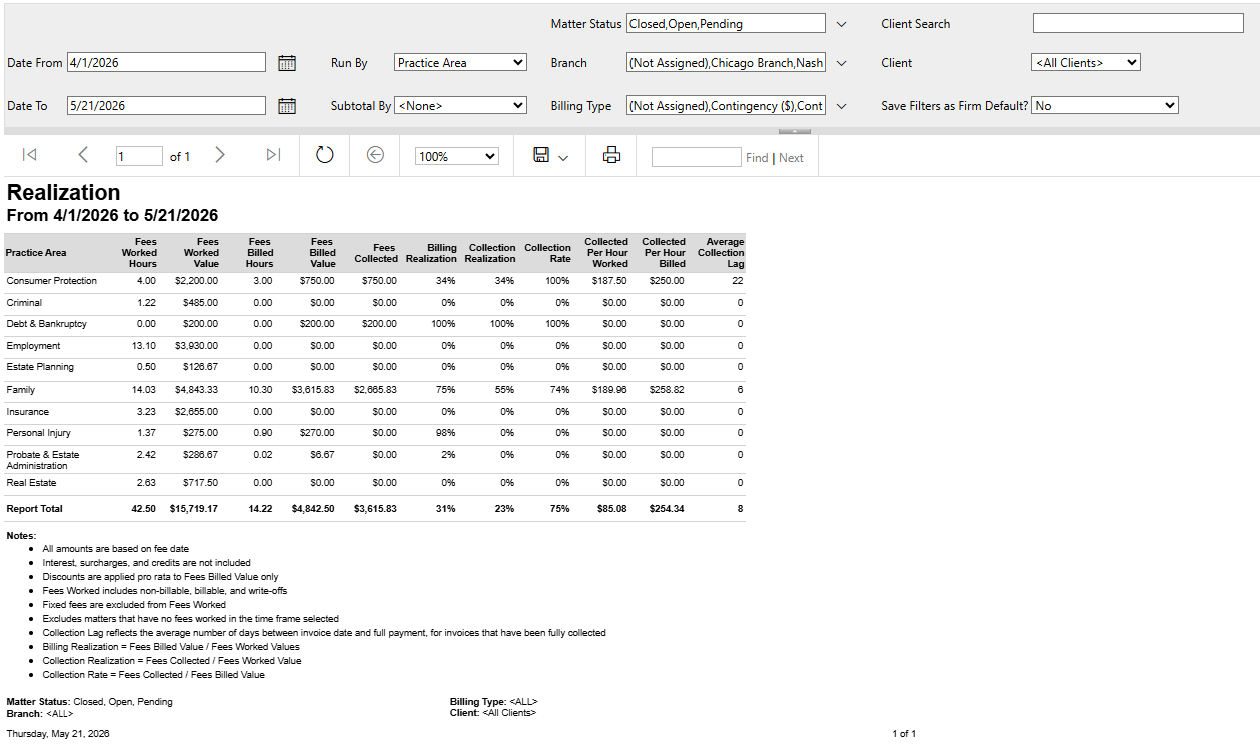Screen dimensions: 1260x746
Task: Select the Consumer Protection row label
Action: tap(52, 281)
